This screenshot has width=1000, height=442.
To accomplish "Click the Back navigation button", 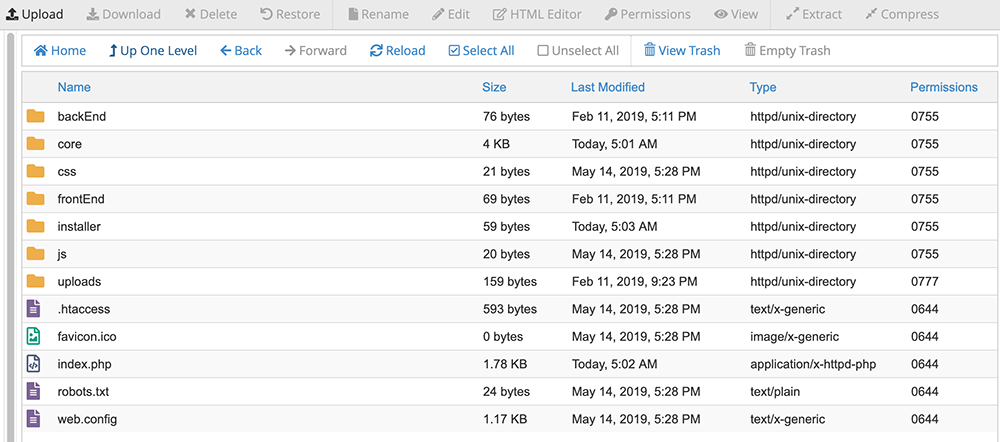I will tap(240, 50).
